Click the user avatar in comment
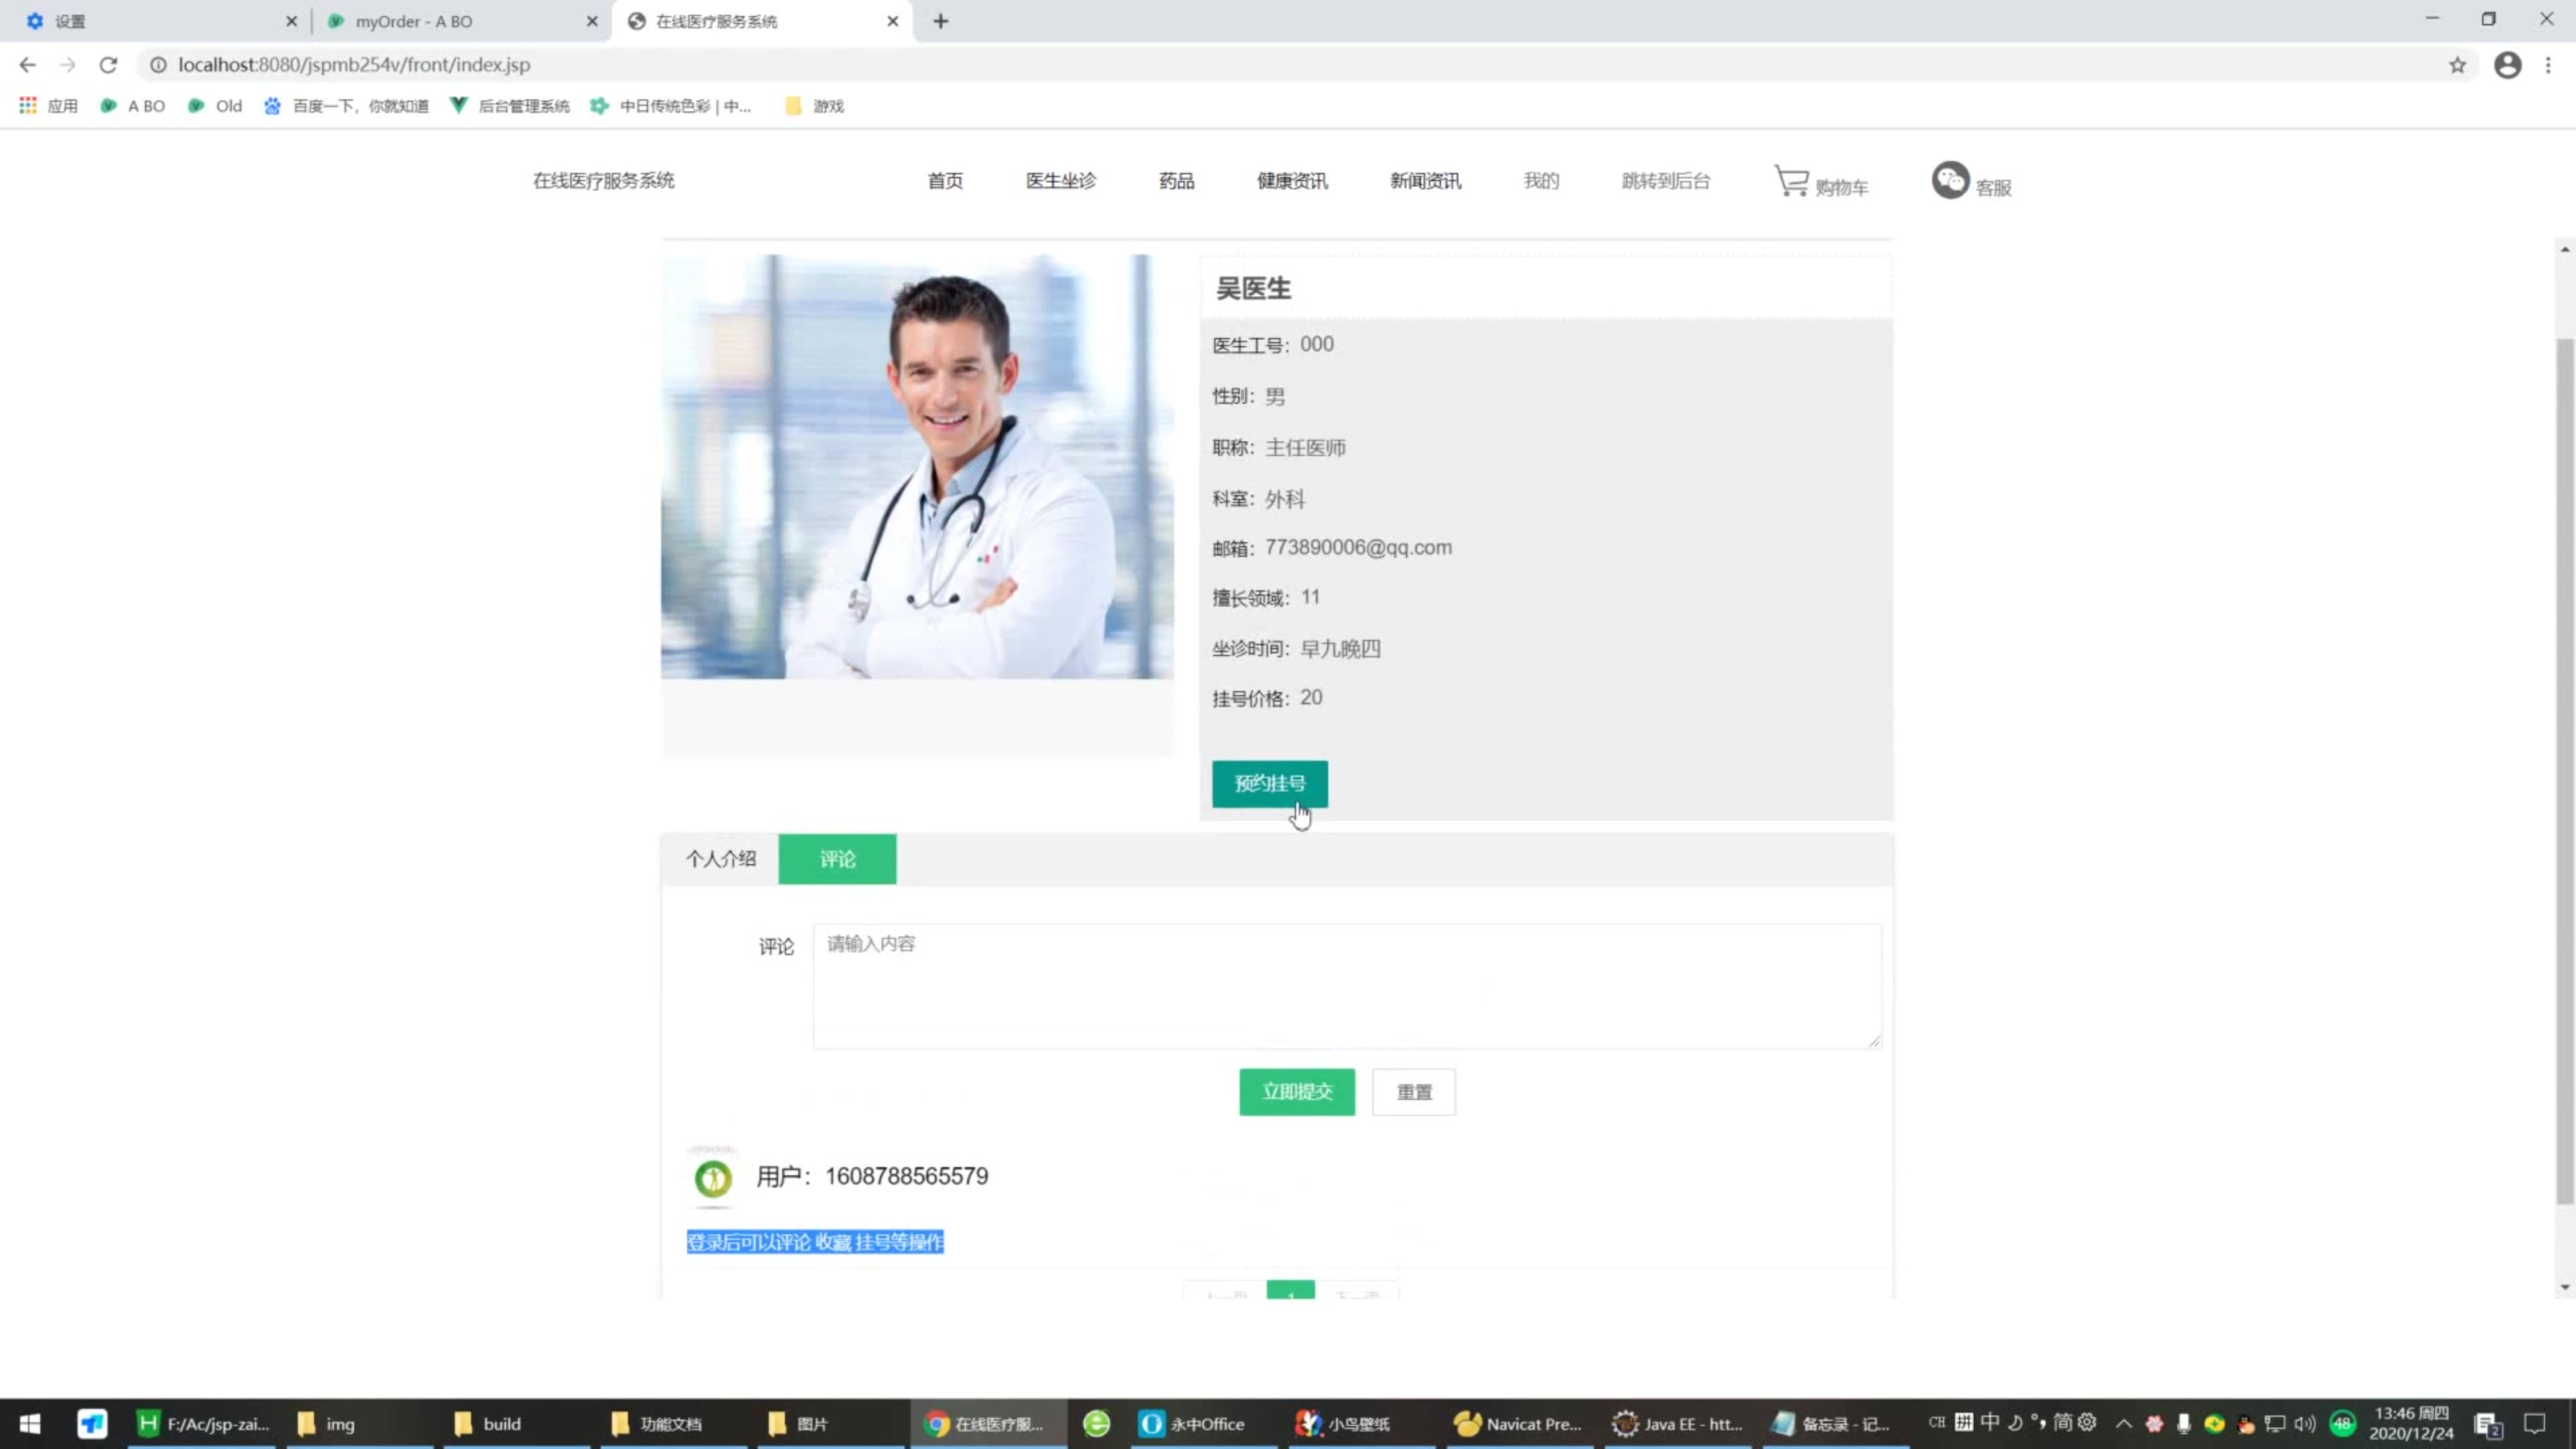The image size is (2576, 1449). [x=713, y=1178]
